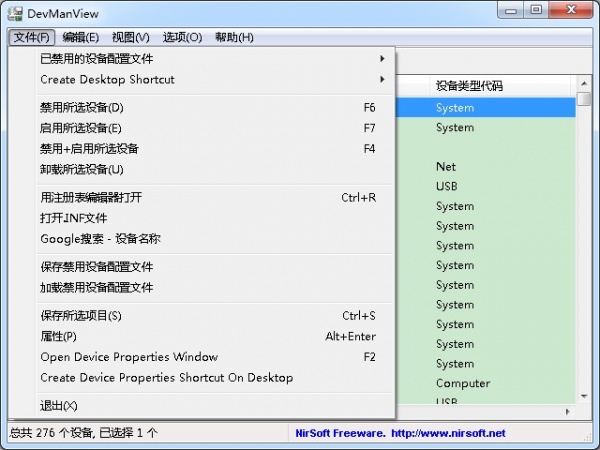Click 打开INF文件 in the File menu
This screenshot has height=450, width=600.
pyautogui.click(x=74, y=218)
